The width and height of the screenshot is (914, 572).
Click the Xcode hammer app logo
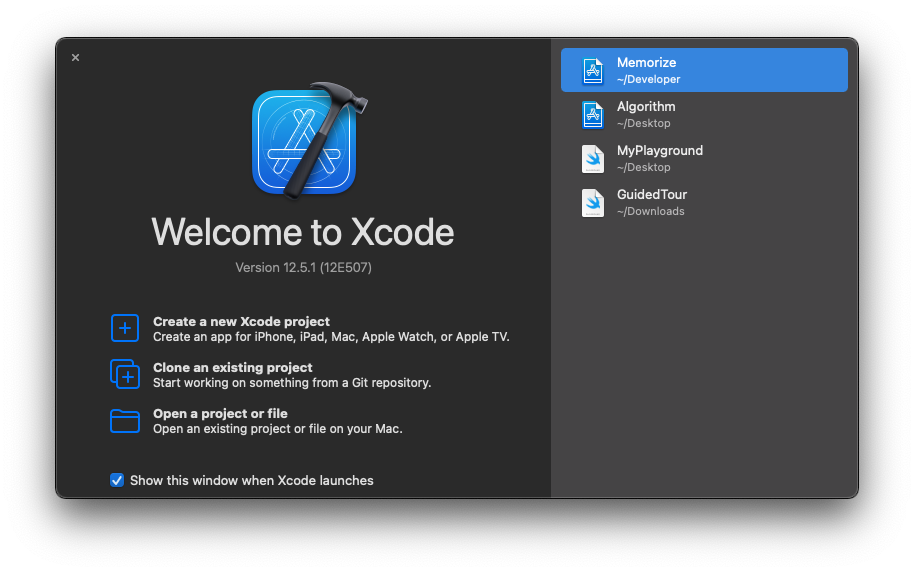coord(308,140)
